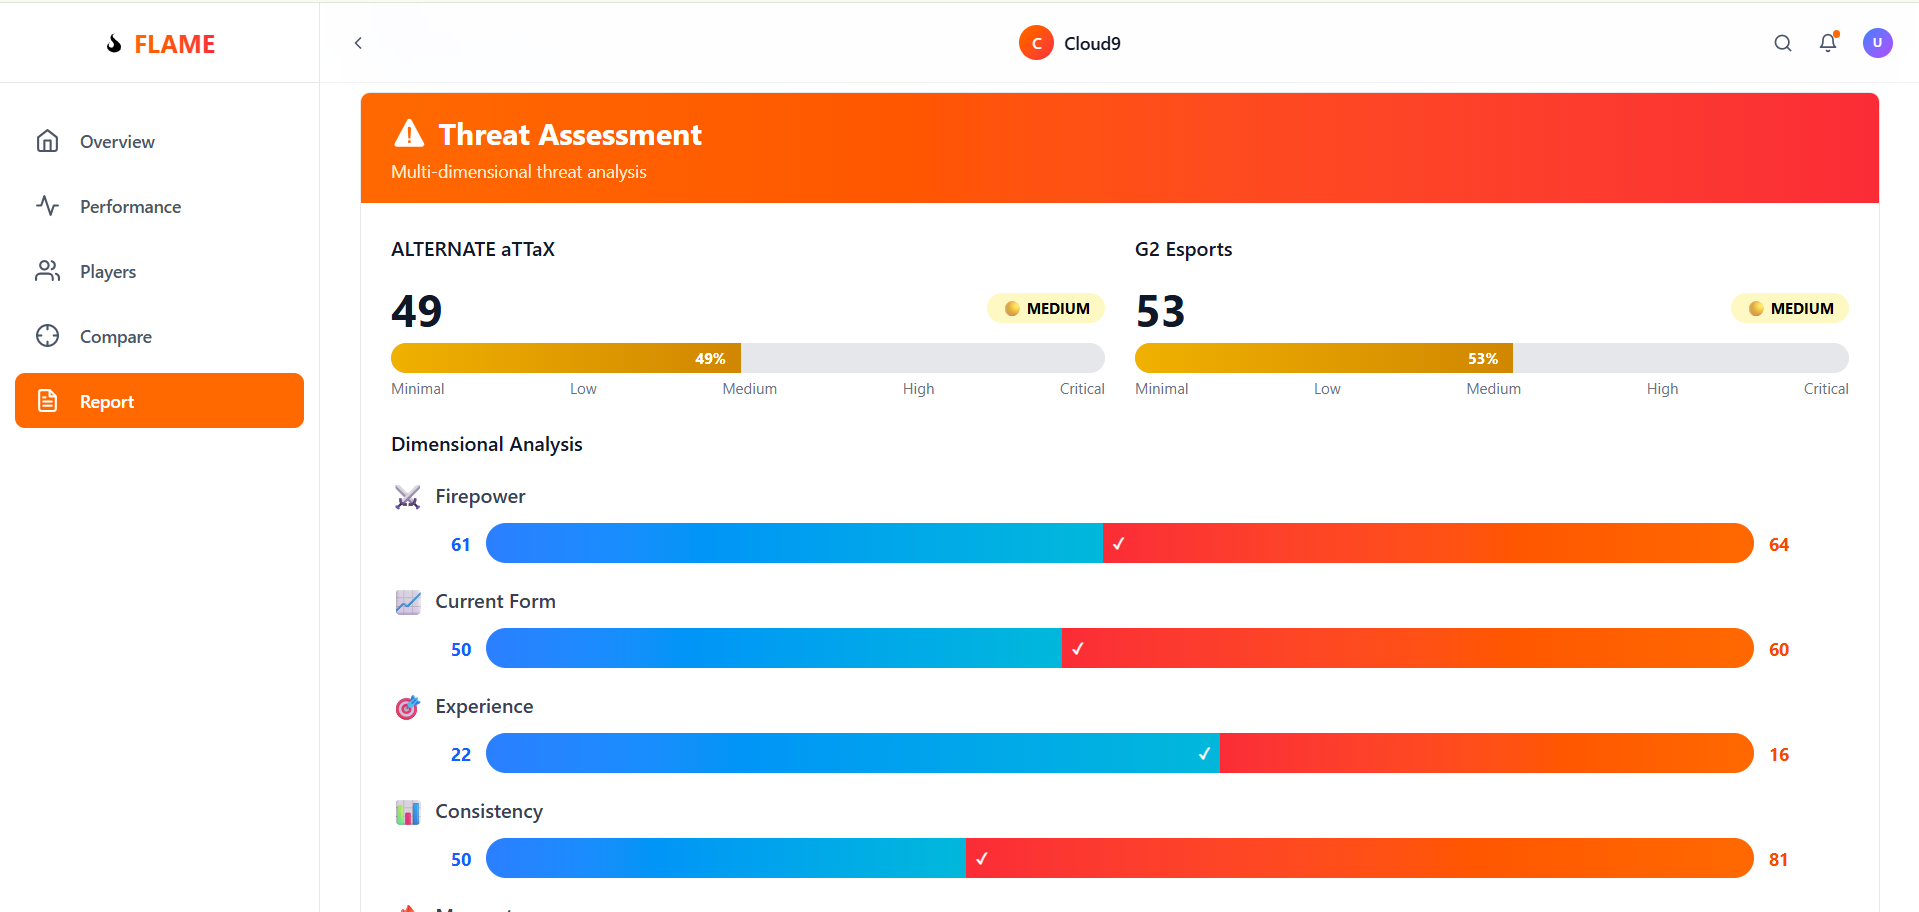Click ALTERNATE aTTaX MEDIUM threat badge
Viewport: 1919px width, 912px height.
[1046, 308]
